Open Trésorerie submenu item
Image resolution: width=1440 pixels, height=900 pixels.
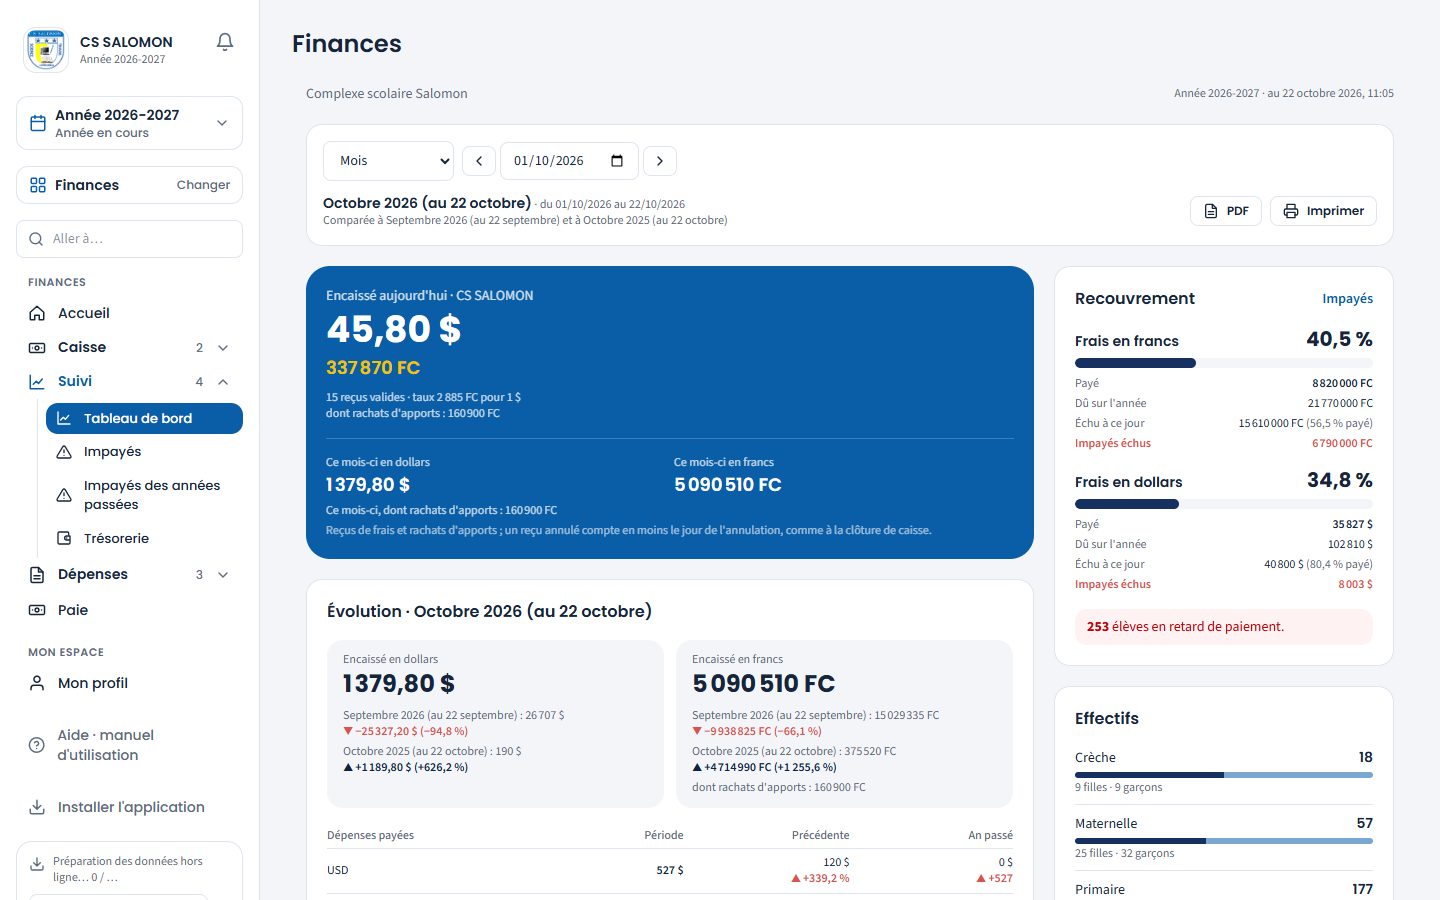pos(144,538)
